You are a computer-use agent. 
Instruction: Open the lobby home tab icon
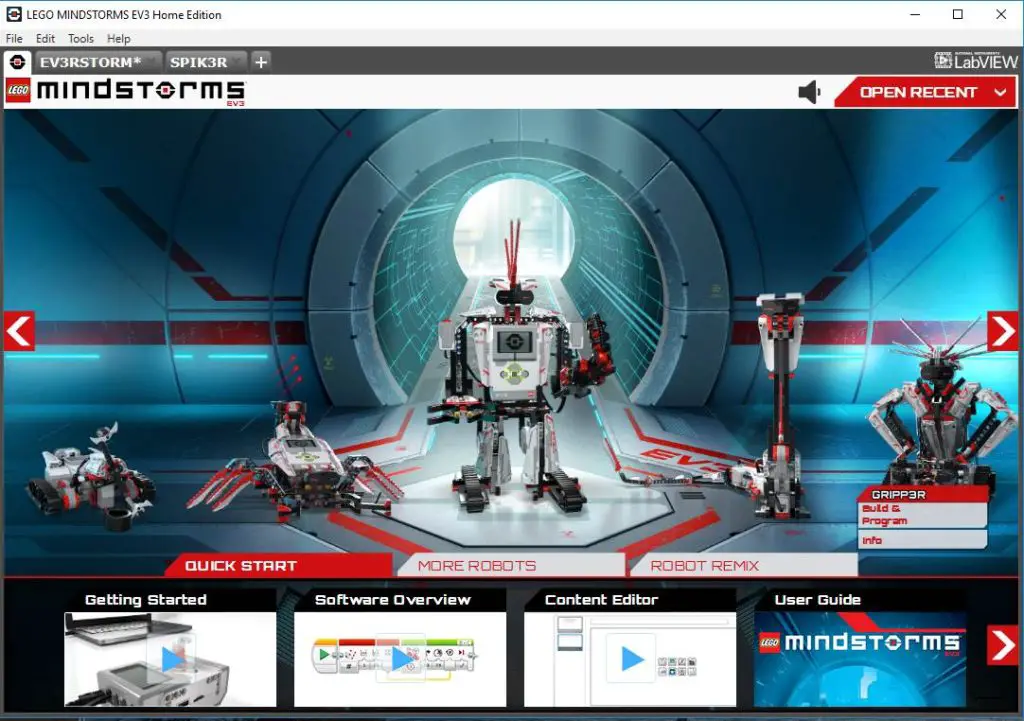18,62
